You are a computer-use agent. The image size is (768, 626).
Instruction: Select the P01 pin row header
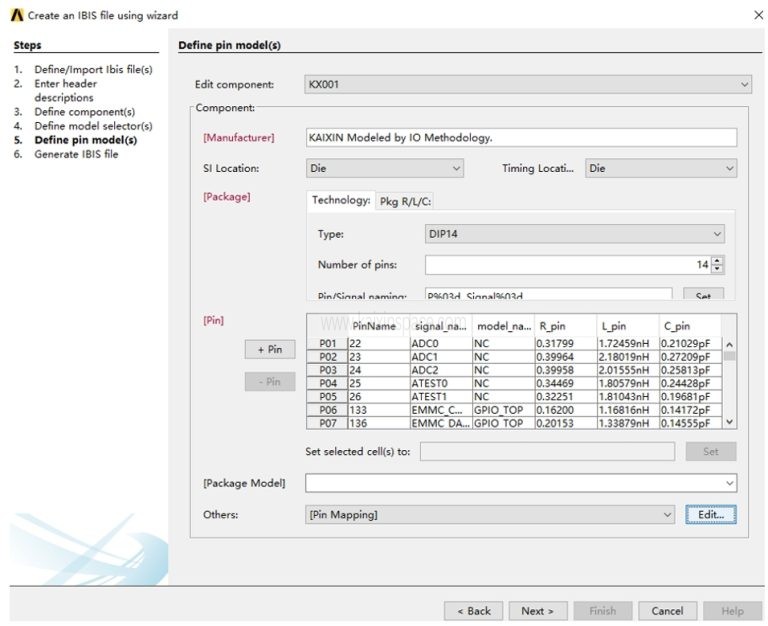[328, 344]
